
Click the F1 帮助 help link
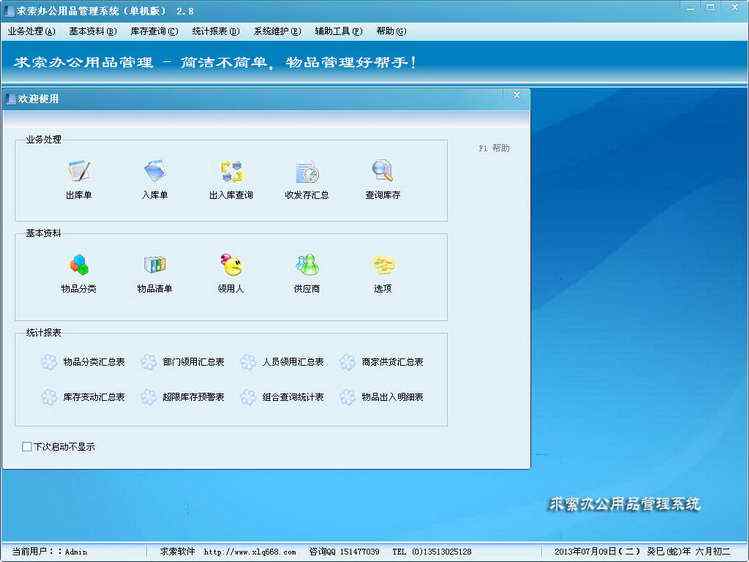click(x=494, y=148)
